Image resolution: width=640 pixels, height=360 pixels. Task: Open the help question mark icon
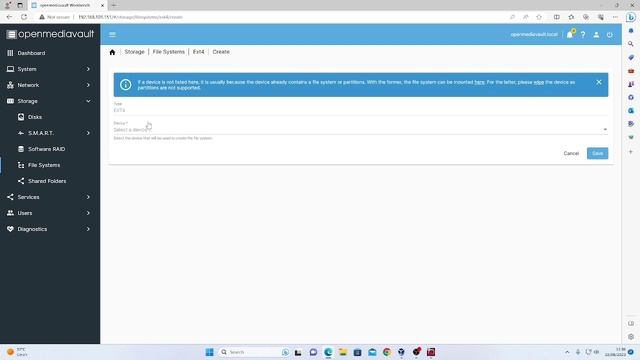point(583,35)
